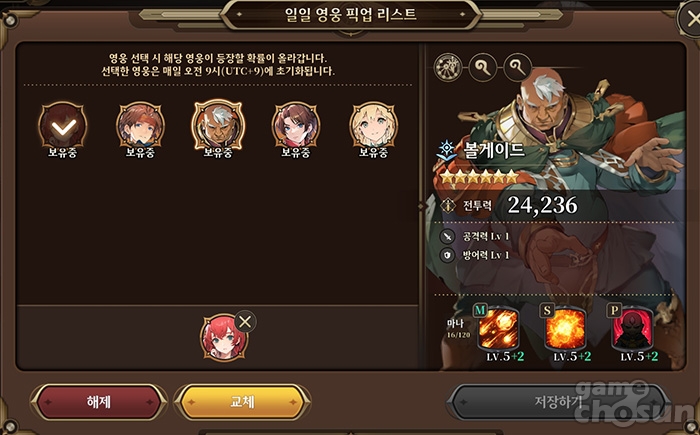Click the 해제 release button

coord(99,402)
